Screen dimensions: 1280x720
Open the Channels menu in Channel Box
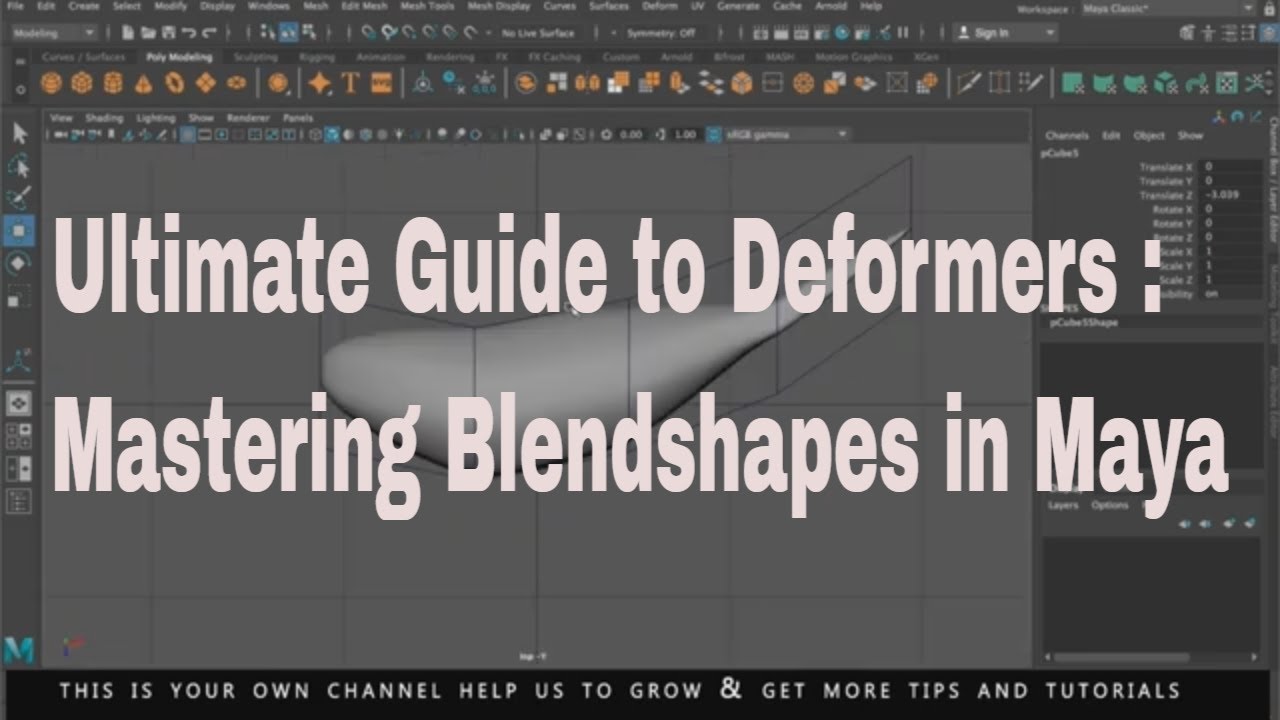1067,135
